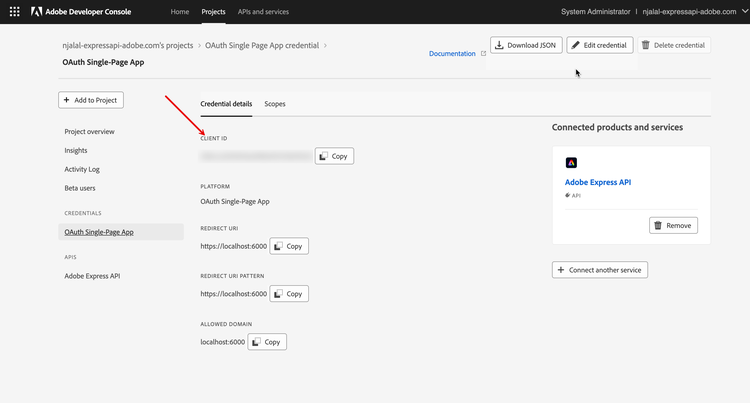This screenshot has width=750, height=403.
Task: Click the pencil icon on Edit credential
Action: click(575, 45)
